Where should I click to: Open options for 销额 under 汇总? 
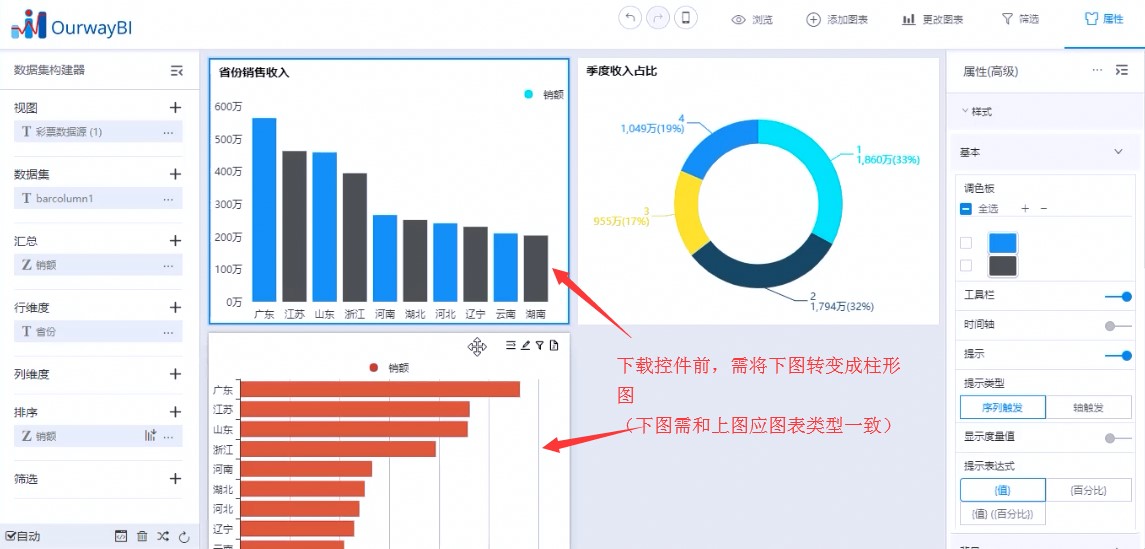point(169,265)
